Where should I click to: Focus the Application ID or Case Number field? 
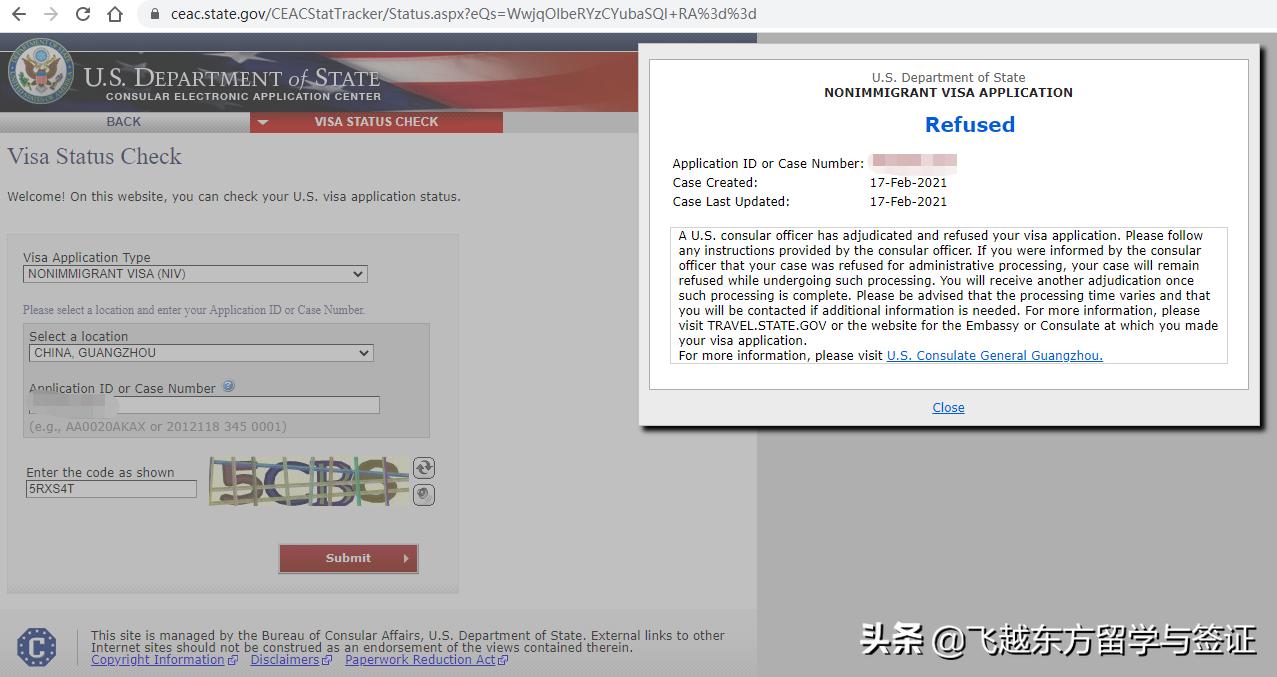click(204, 405)
